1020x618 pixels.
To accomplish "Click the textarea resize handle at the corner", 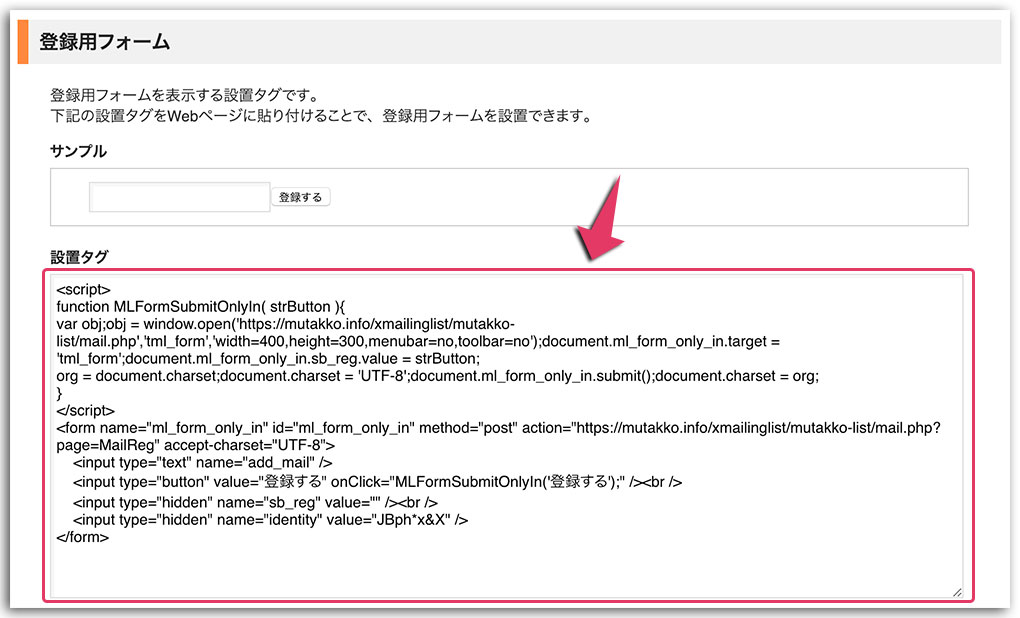I will tap(957, 592).
